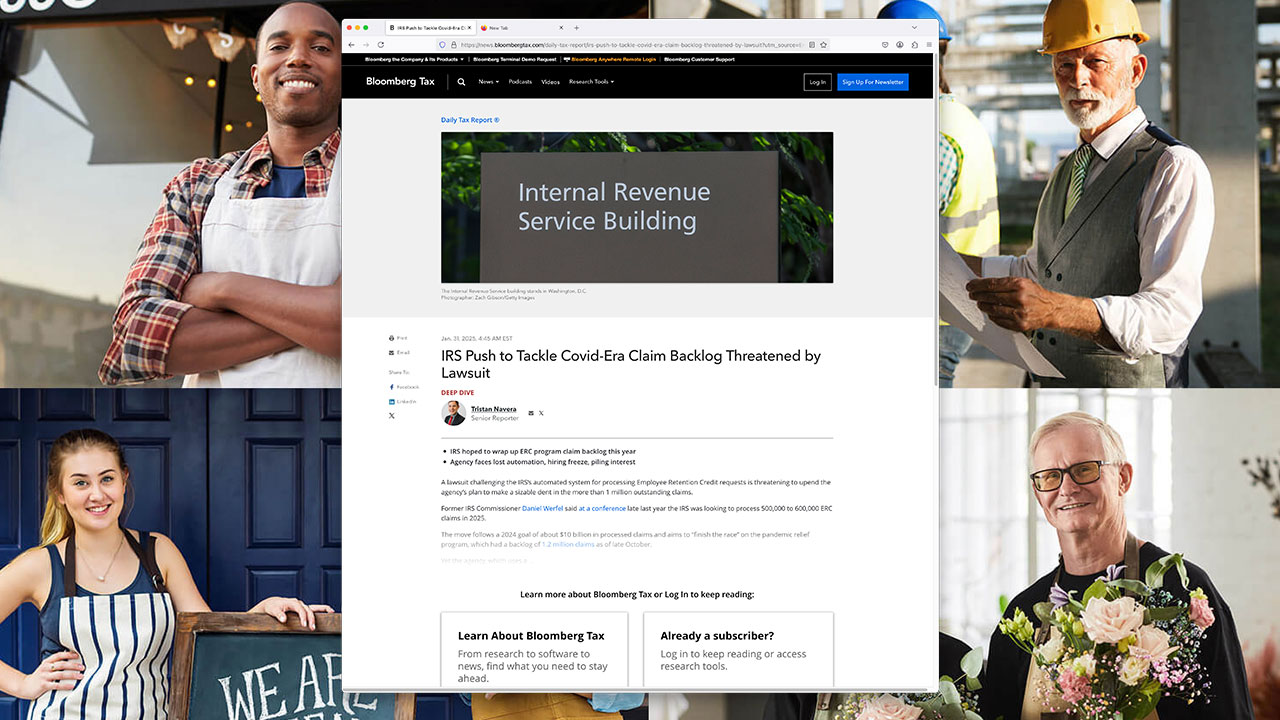Toggle reader view icon in address bar
Screen dimensions: 1280x720
pyautogui.click(x=812, y=45)
